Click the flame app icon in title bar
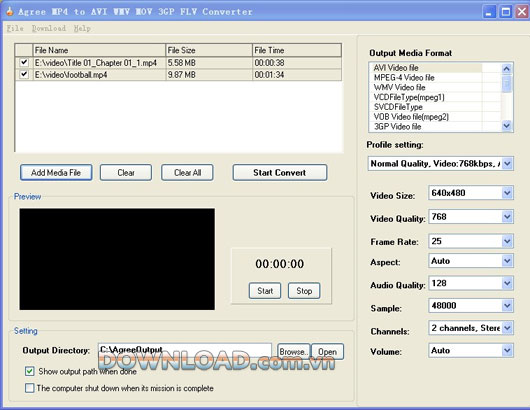The height and width of the screenshot is (410, 530). pos(10,11)
